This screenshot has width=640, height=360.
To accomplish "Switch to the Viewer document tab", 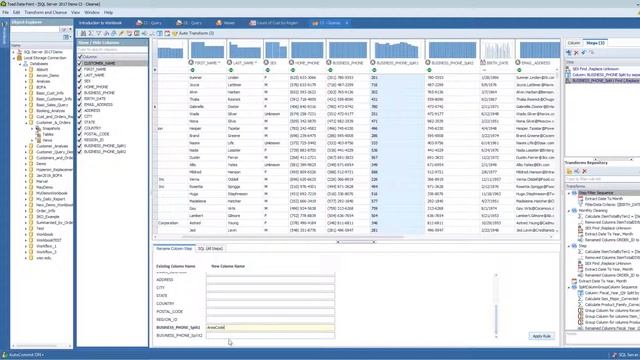I will point(226,23).
